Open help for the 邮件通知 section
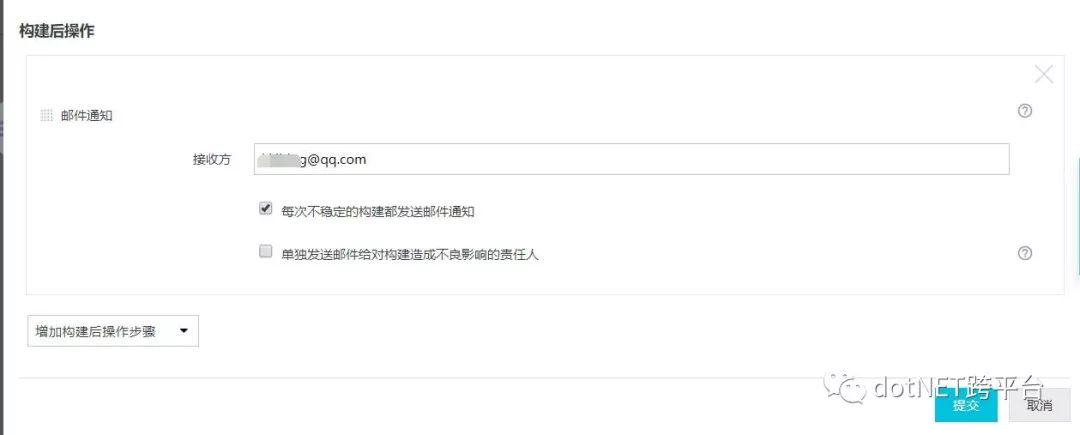The width and height of the screenshot is (1080, 435). coord(1025,111)
